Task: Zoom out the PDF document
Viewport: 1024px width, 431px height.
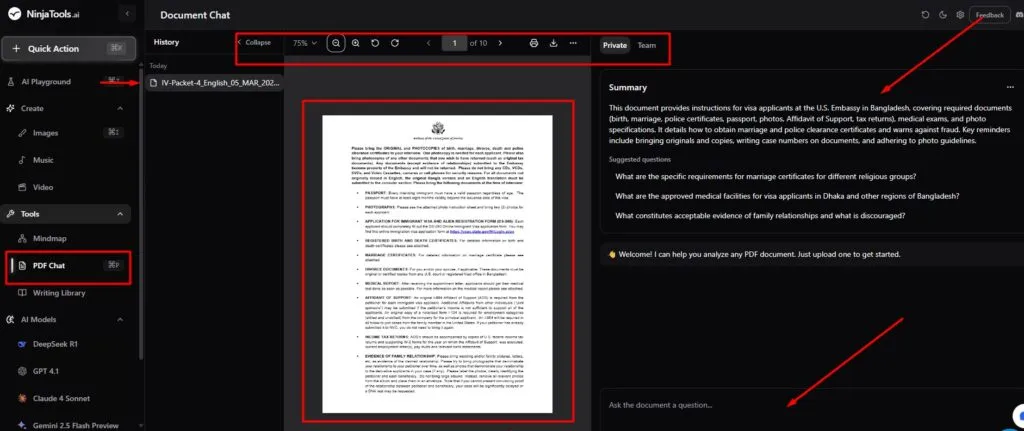Action: [336, 43]
